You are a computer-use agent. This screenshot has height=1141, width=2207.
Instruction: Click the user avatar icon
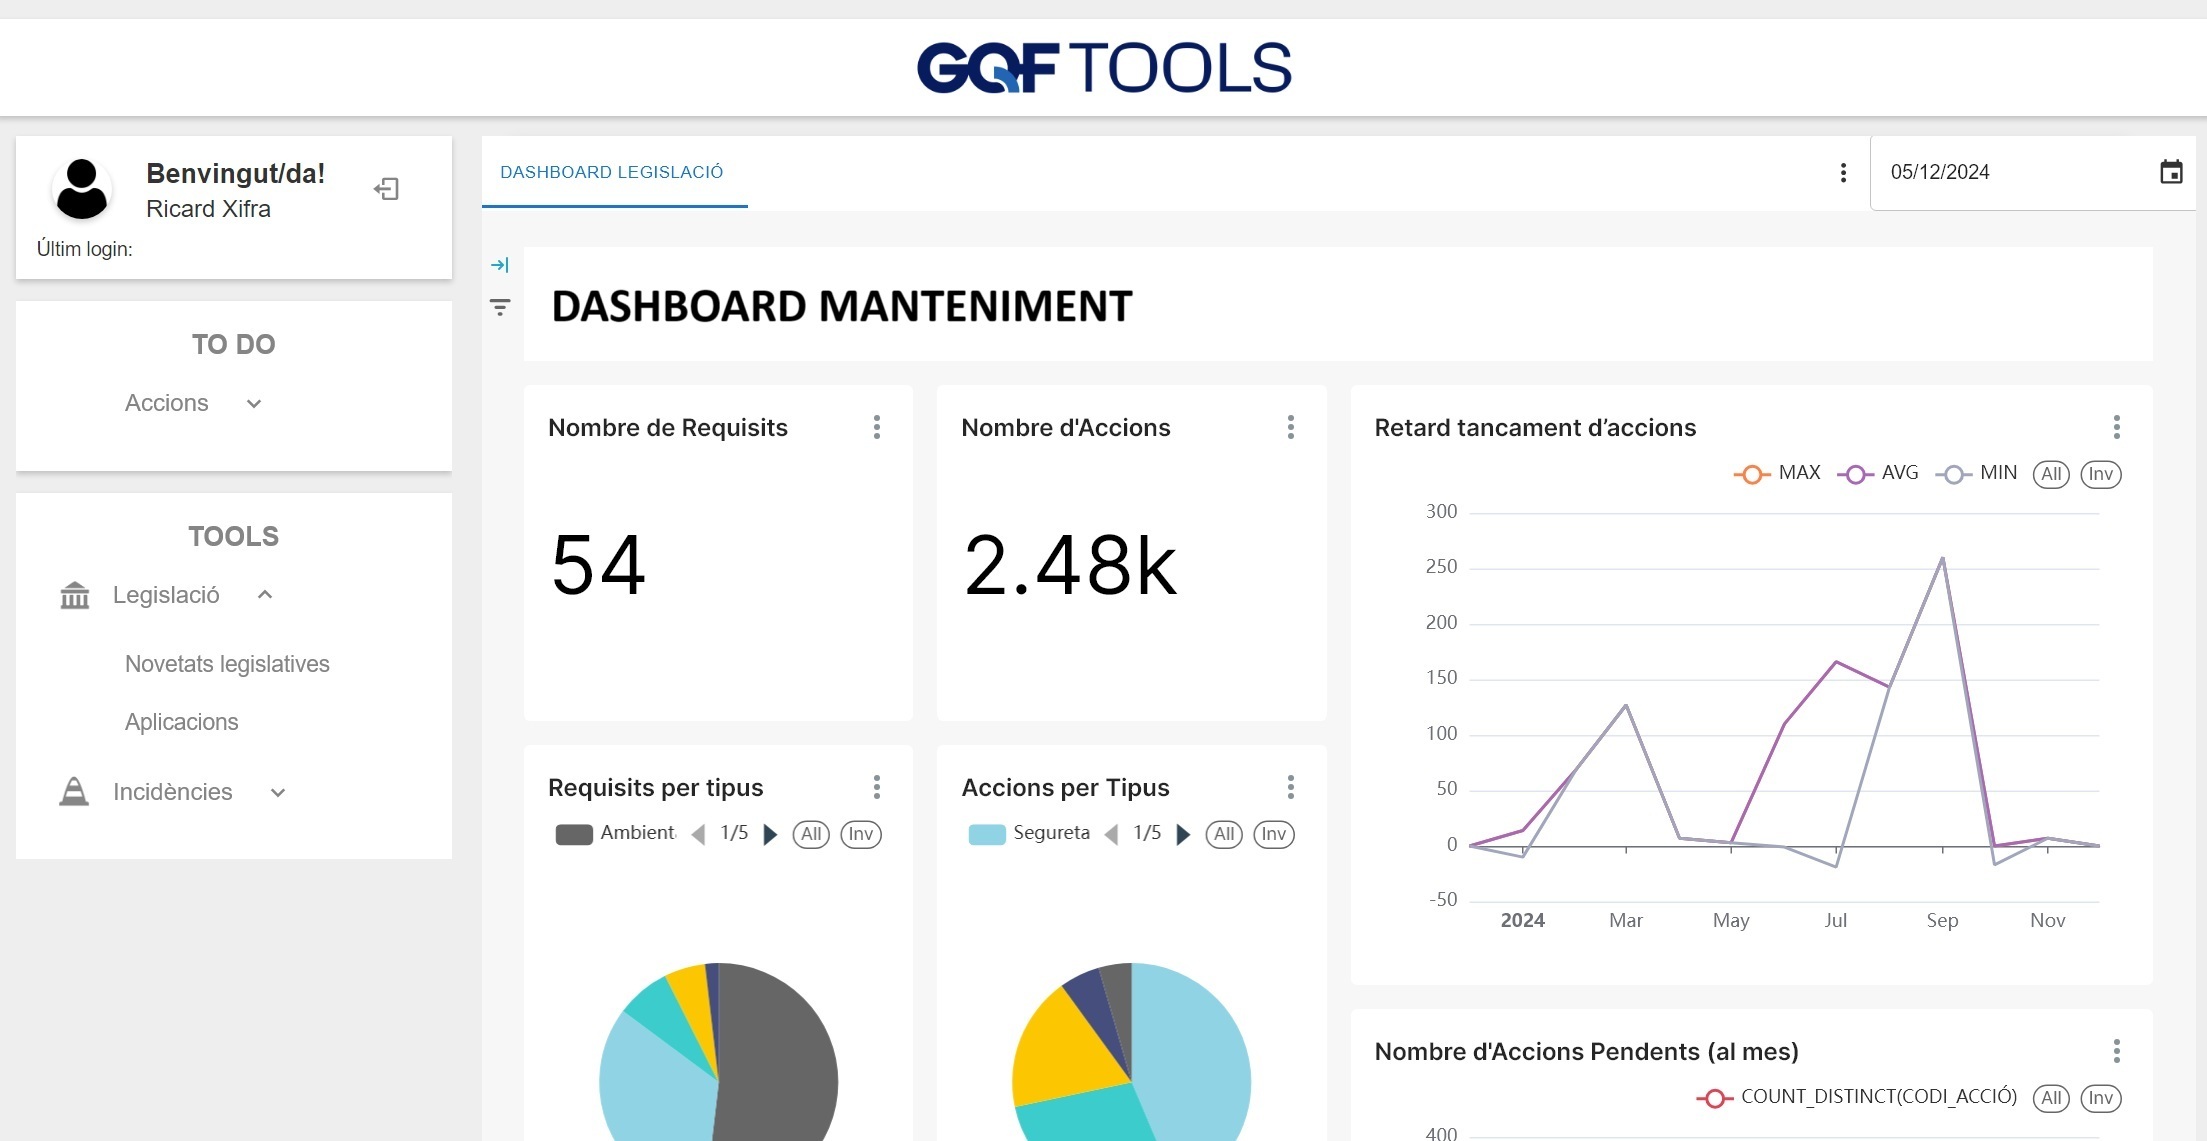click(x=82, y=189)
